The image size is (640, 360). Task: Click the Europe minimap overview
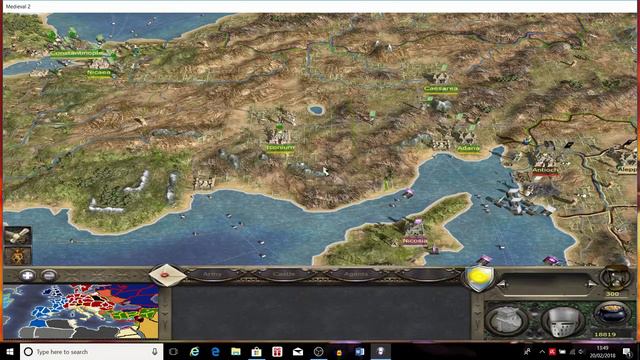(81, 311)
